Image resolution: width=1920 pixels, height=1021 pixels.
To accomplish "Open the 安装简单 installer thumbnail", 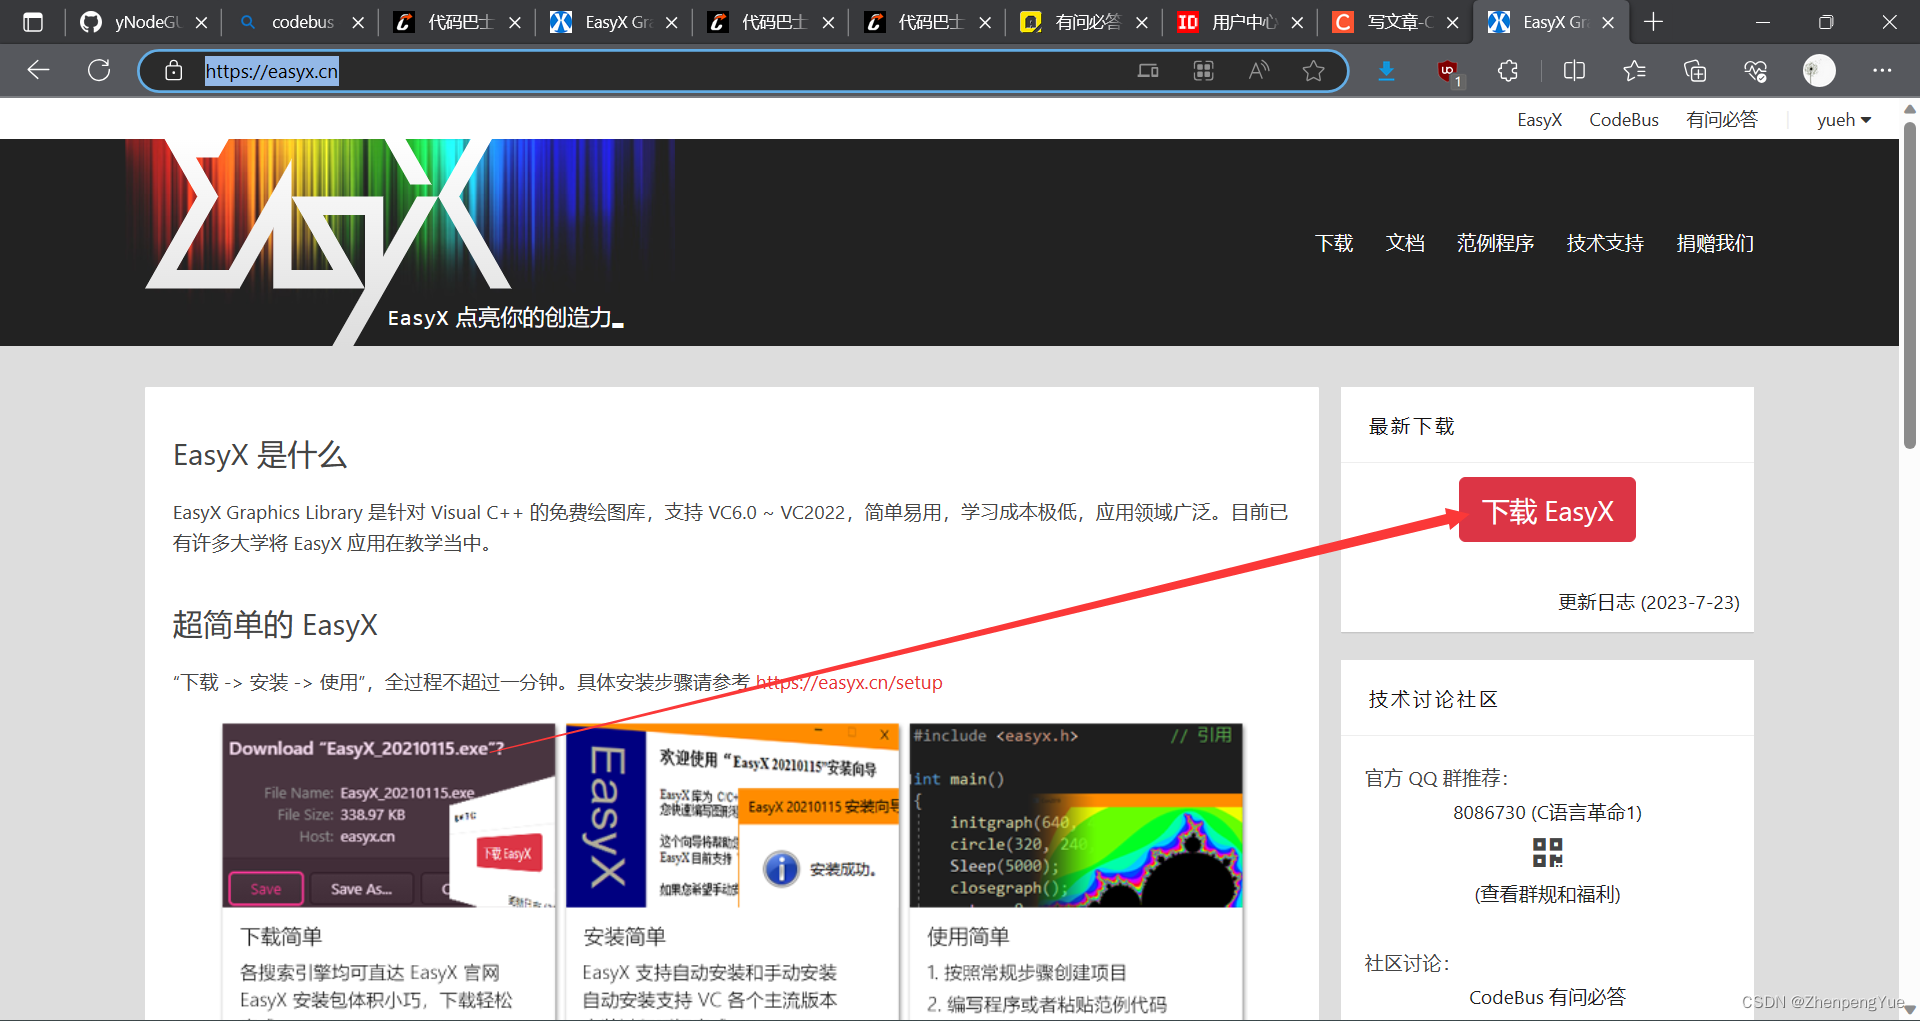I will coord(732,815).
